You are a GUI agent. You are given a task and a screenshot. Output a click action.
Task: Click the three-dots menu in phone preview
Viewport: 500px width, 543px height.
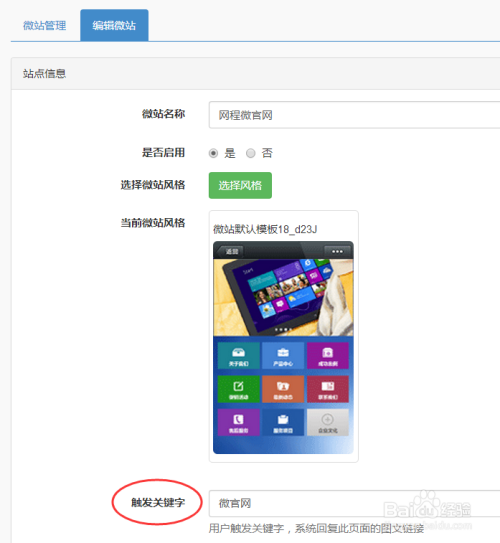337,251
